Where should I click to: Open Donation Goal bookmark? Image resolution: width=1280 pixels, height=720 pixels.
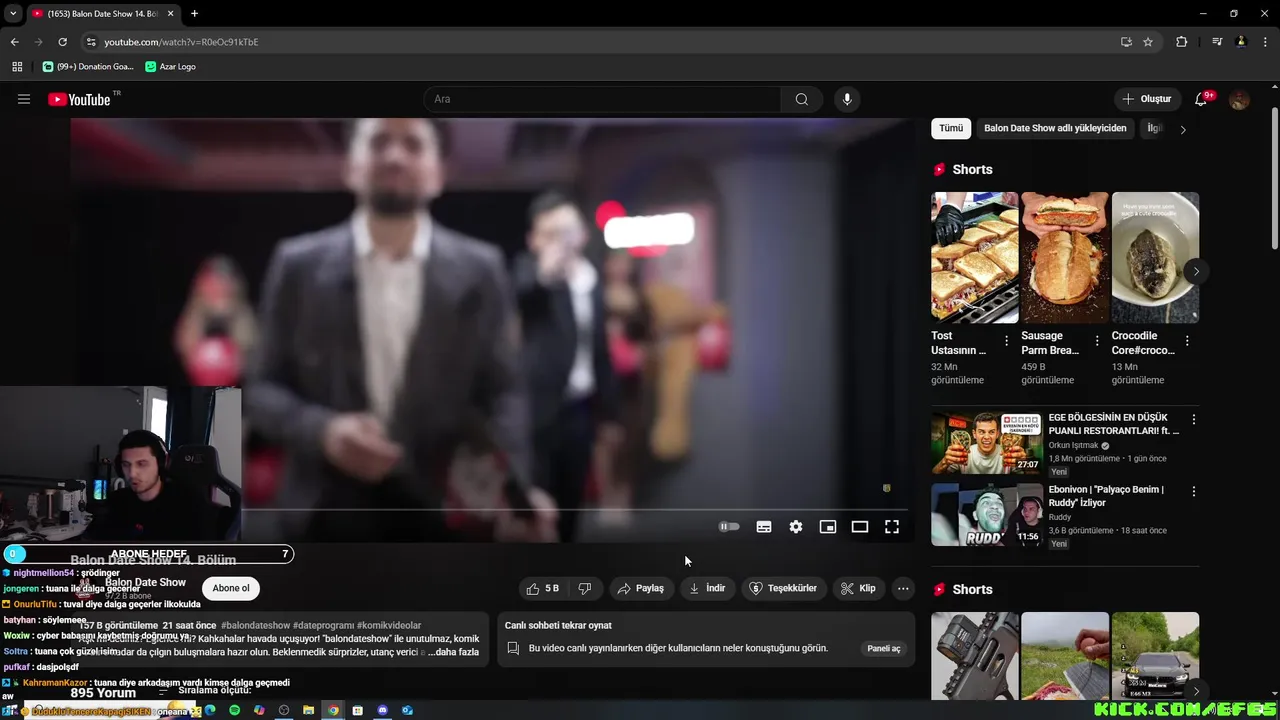pos(88,66)
